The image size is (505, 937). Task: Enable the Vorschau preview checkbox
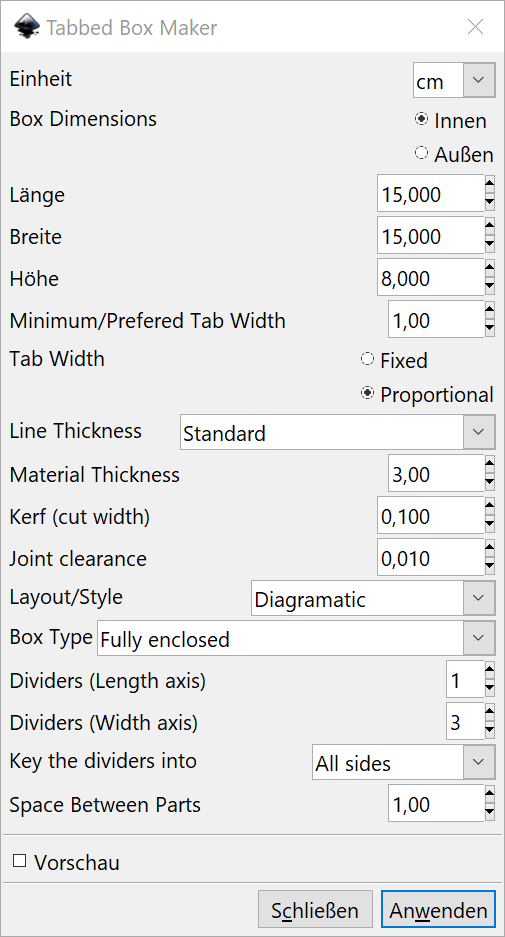20,861
